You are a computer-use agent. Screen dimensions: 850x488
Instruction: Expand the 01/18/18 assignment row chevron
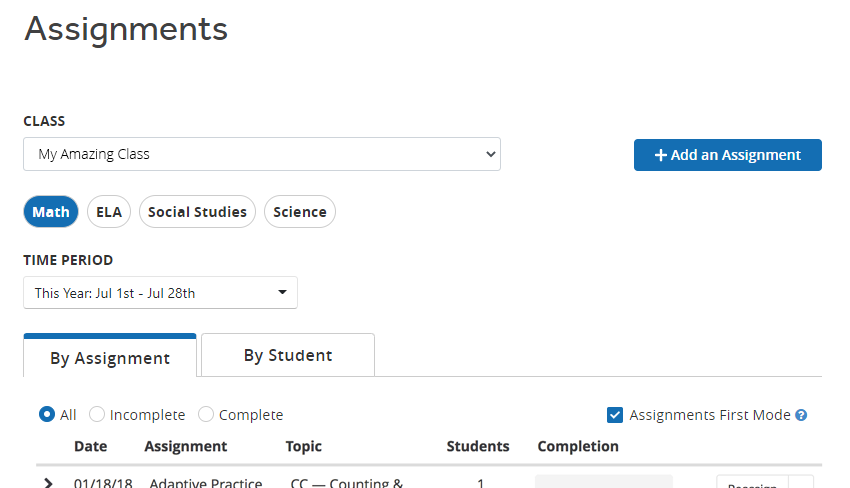click(48, 483)
